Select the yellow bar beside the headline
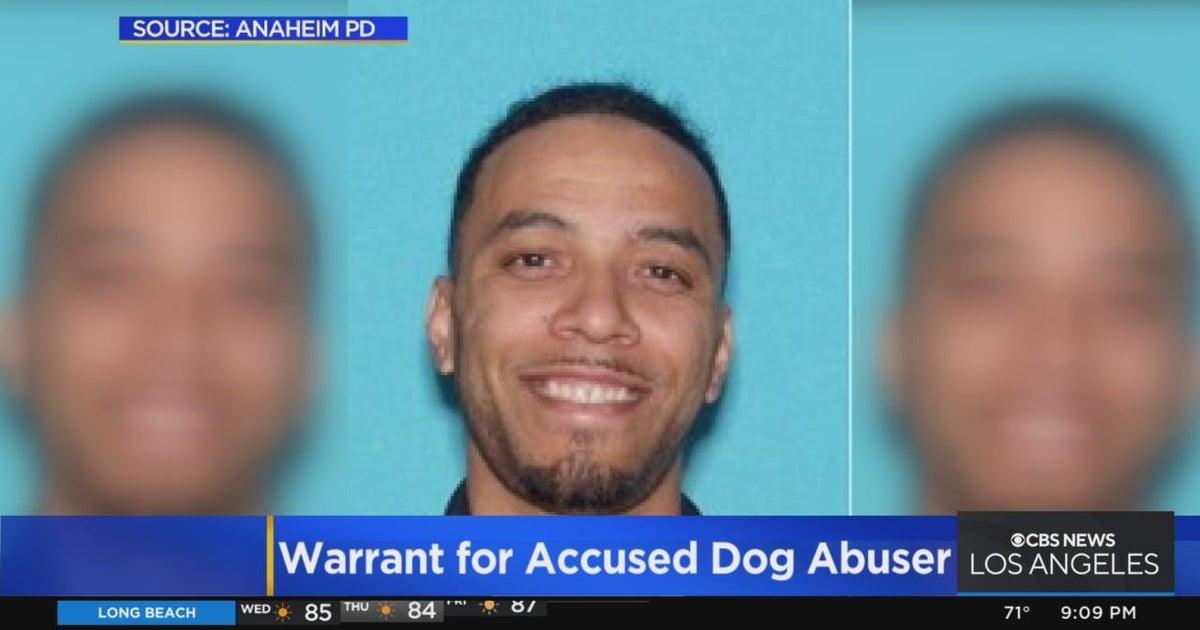 click(x=269, y=556)
